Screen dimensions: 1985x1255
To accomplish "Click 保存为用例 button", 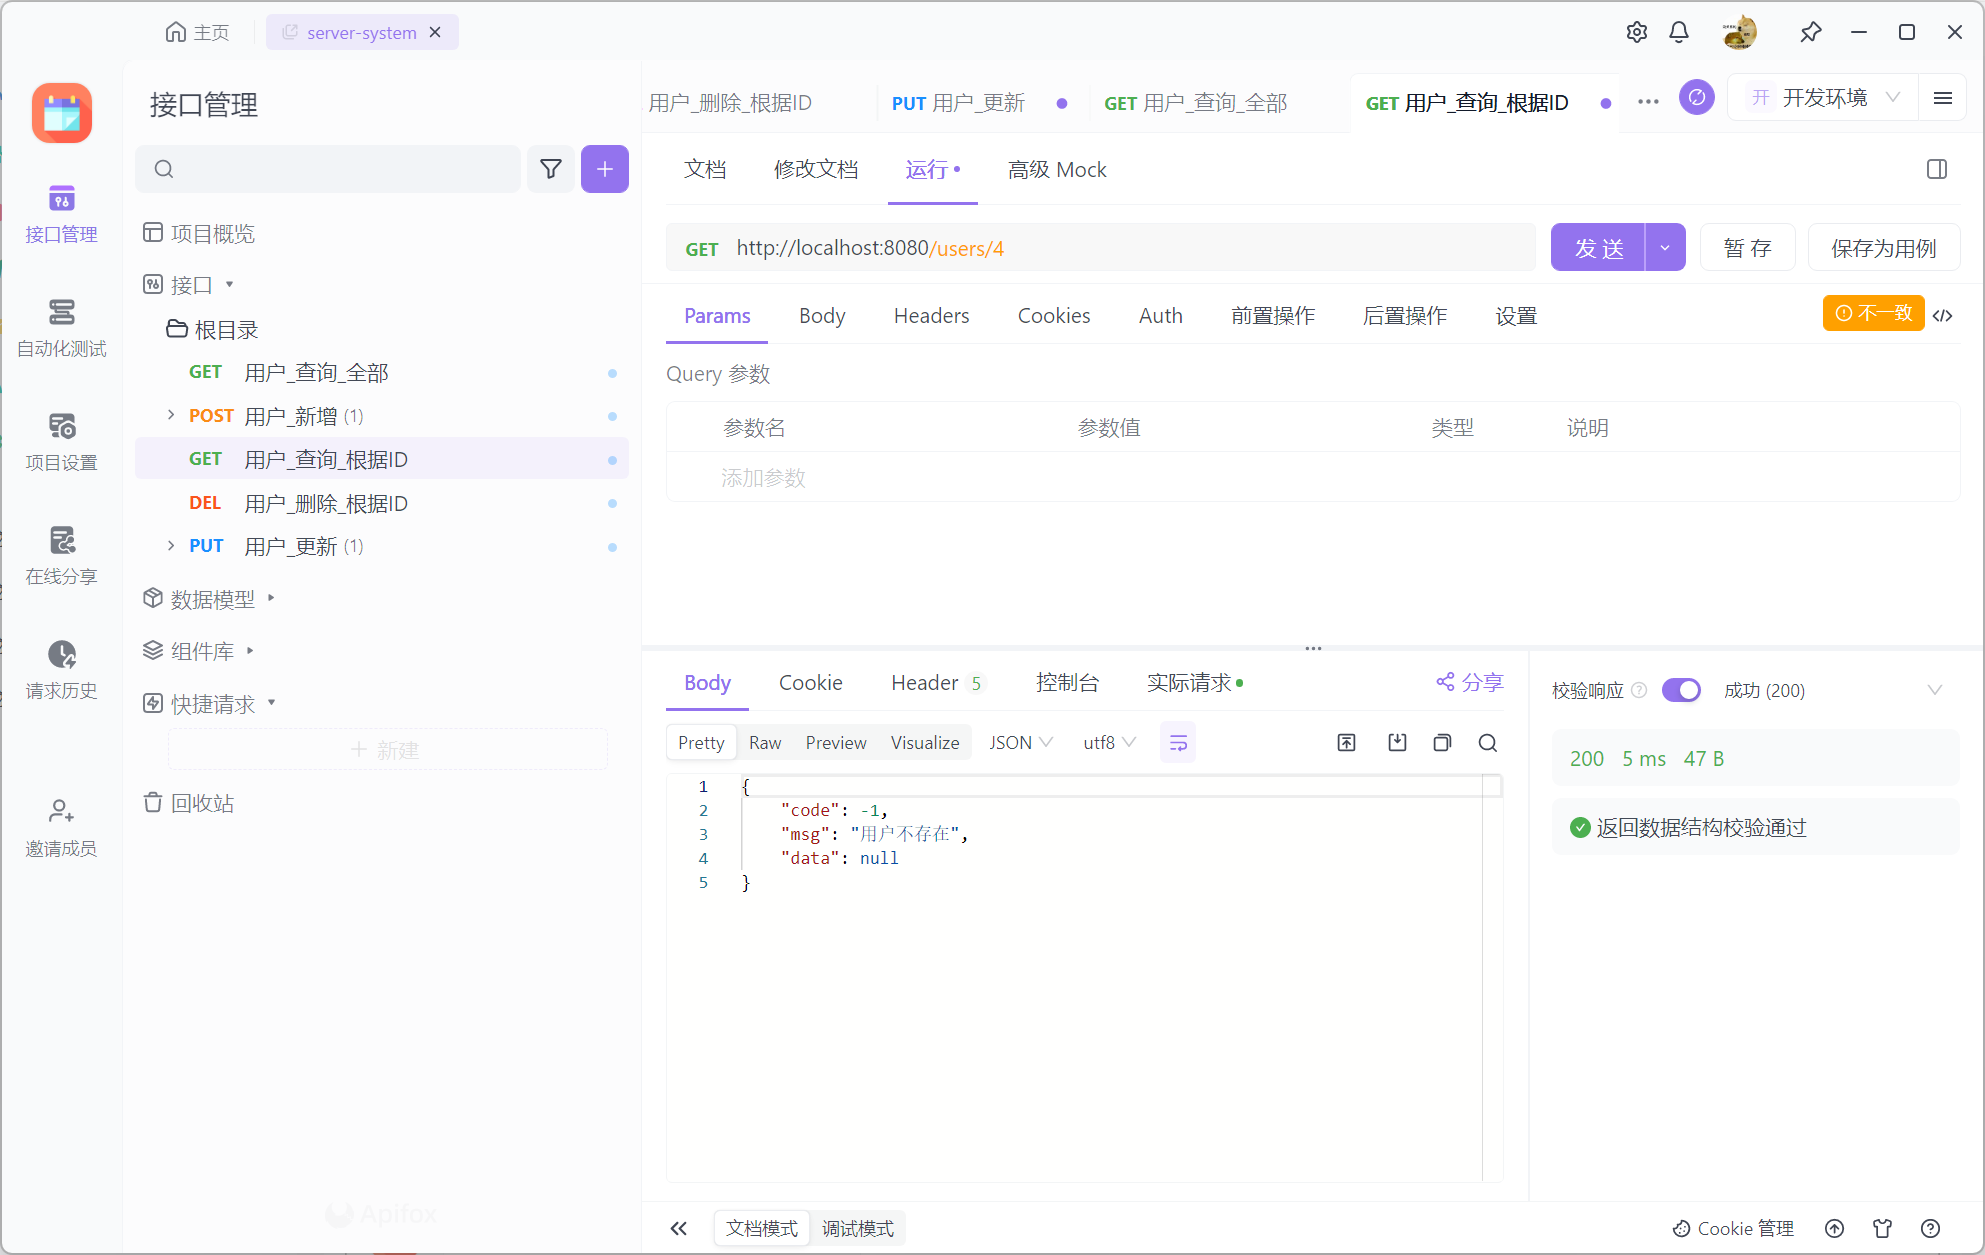I will 1884,248.
